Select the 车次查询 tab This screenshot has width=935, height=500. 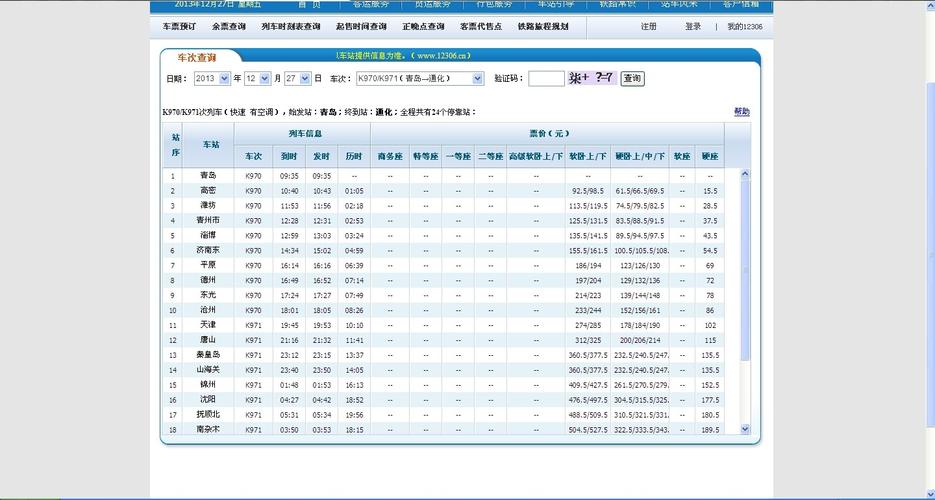point(197,58)
